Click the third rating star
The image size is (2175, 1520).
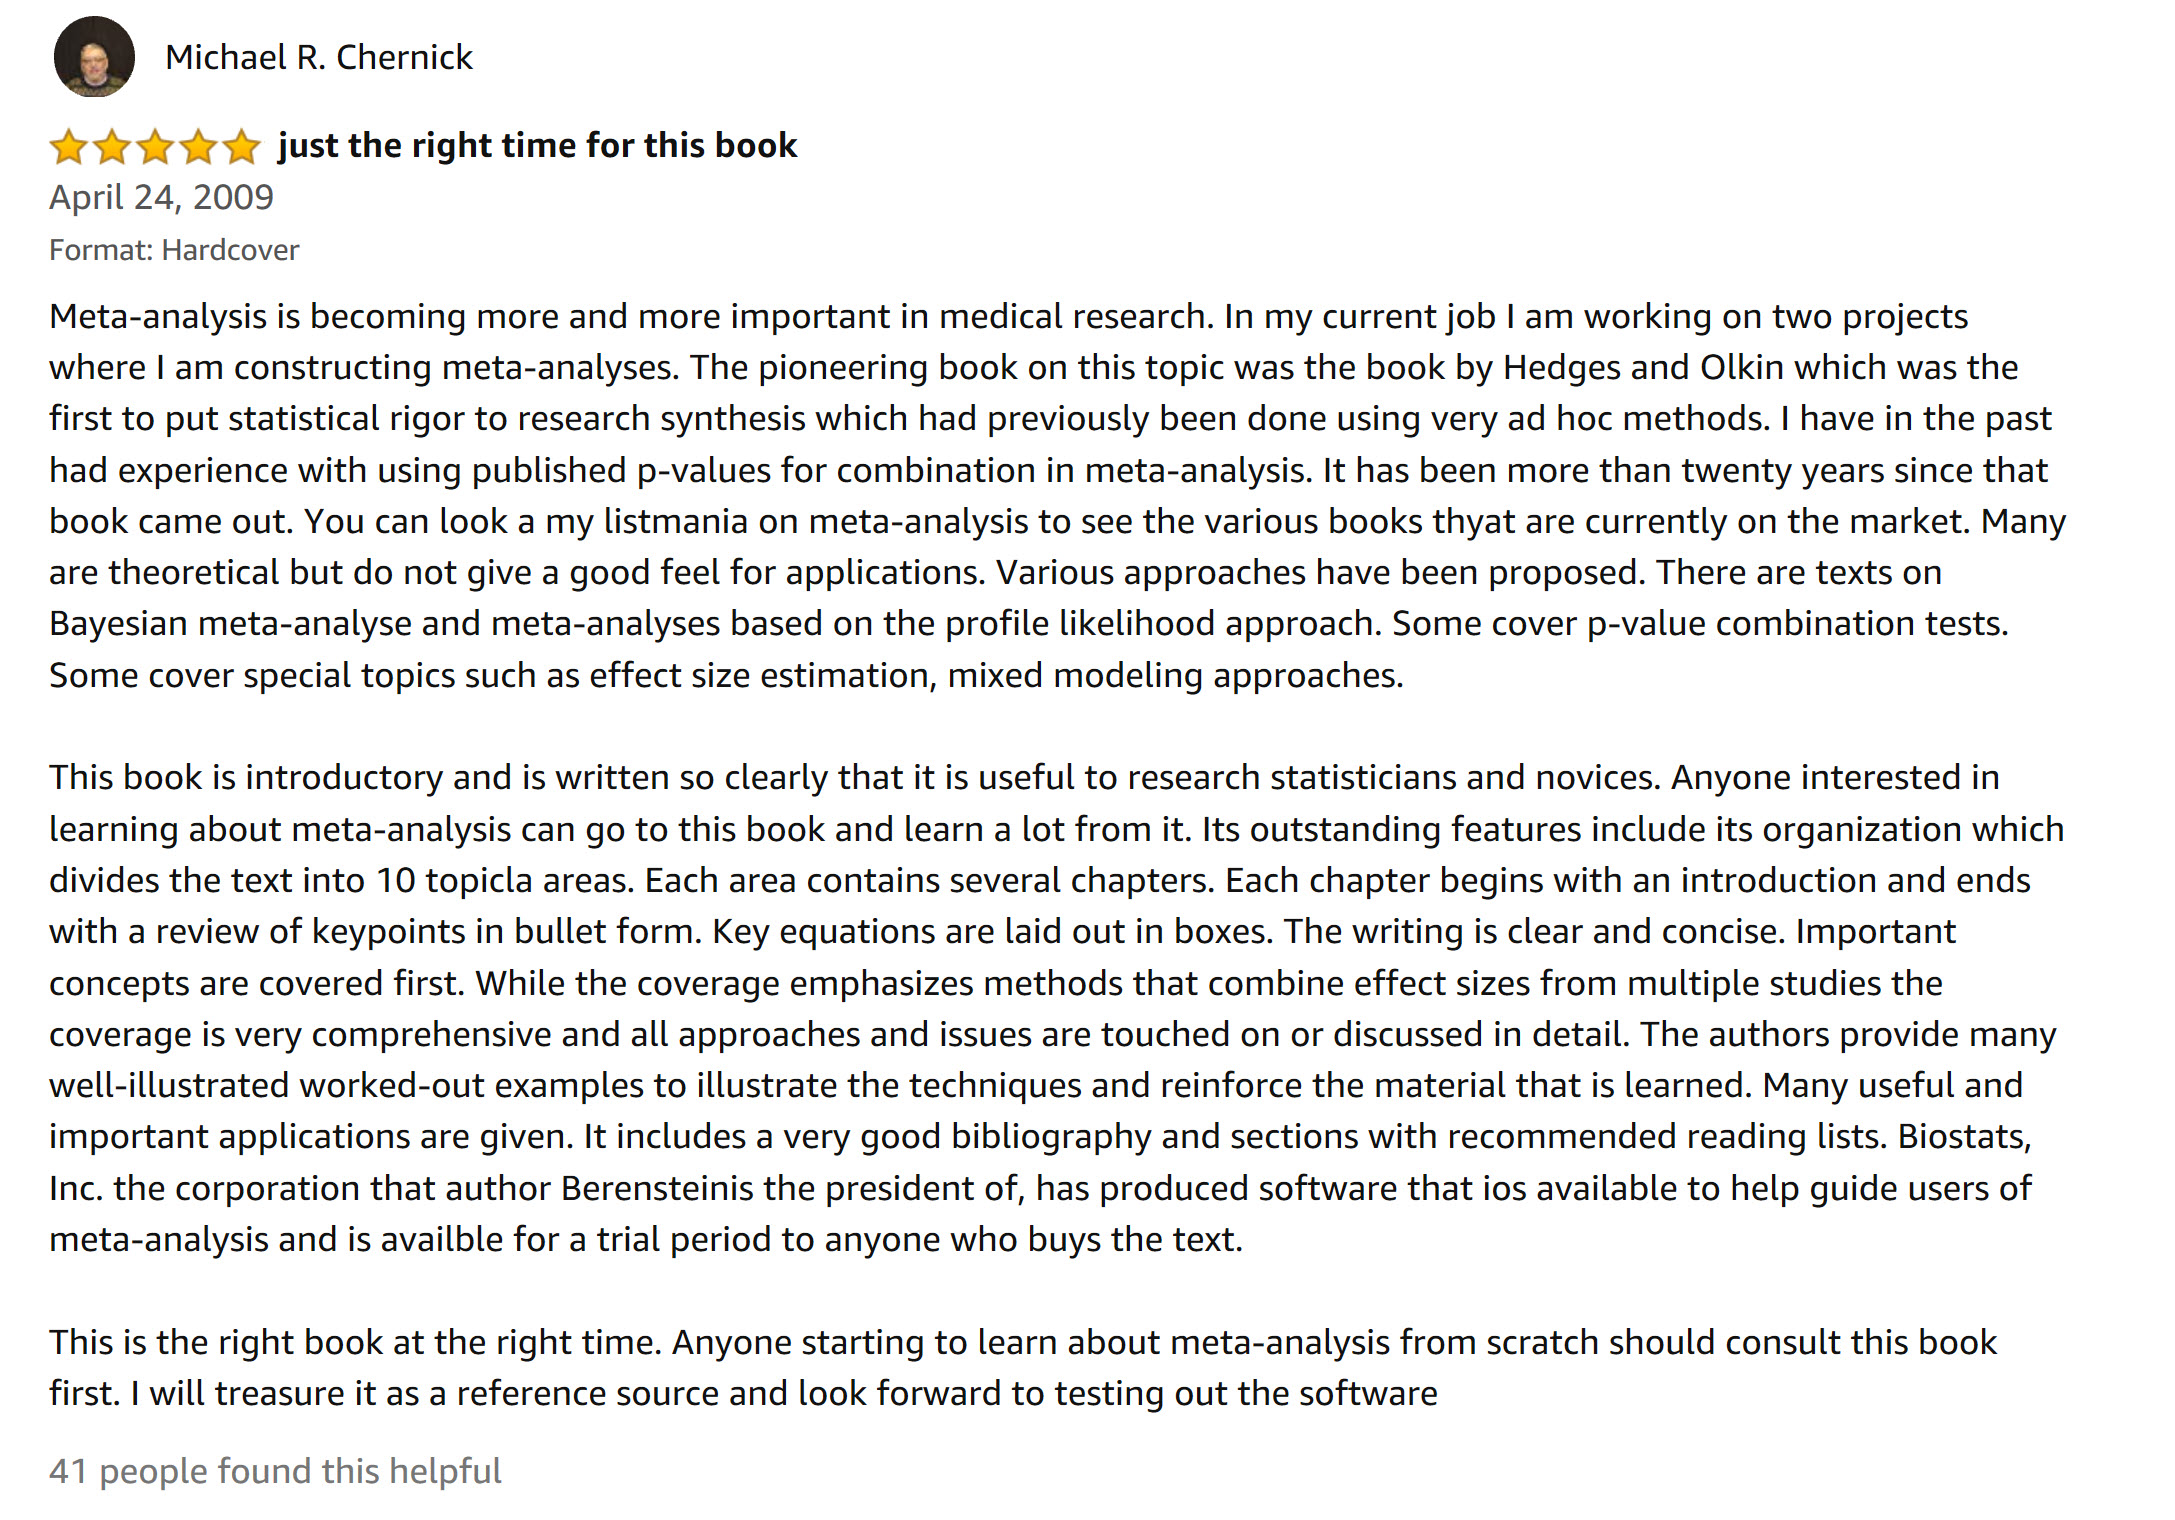(x=155, y=147)
